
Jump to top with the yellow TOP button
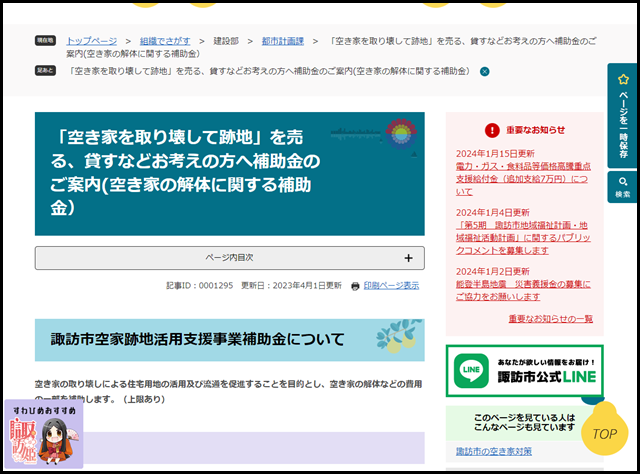(x=604, y=434)
